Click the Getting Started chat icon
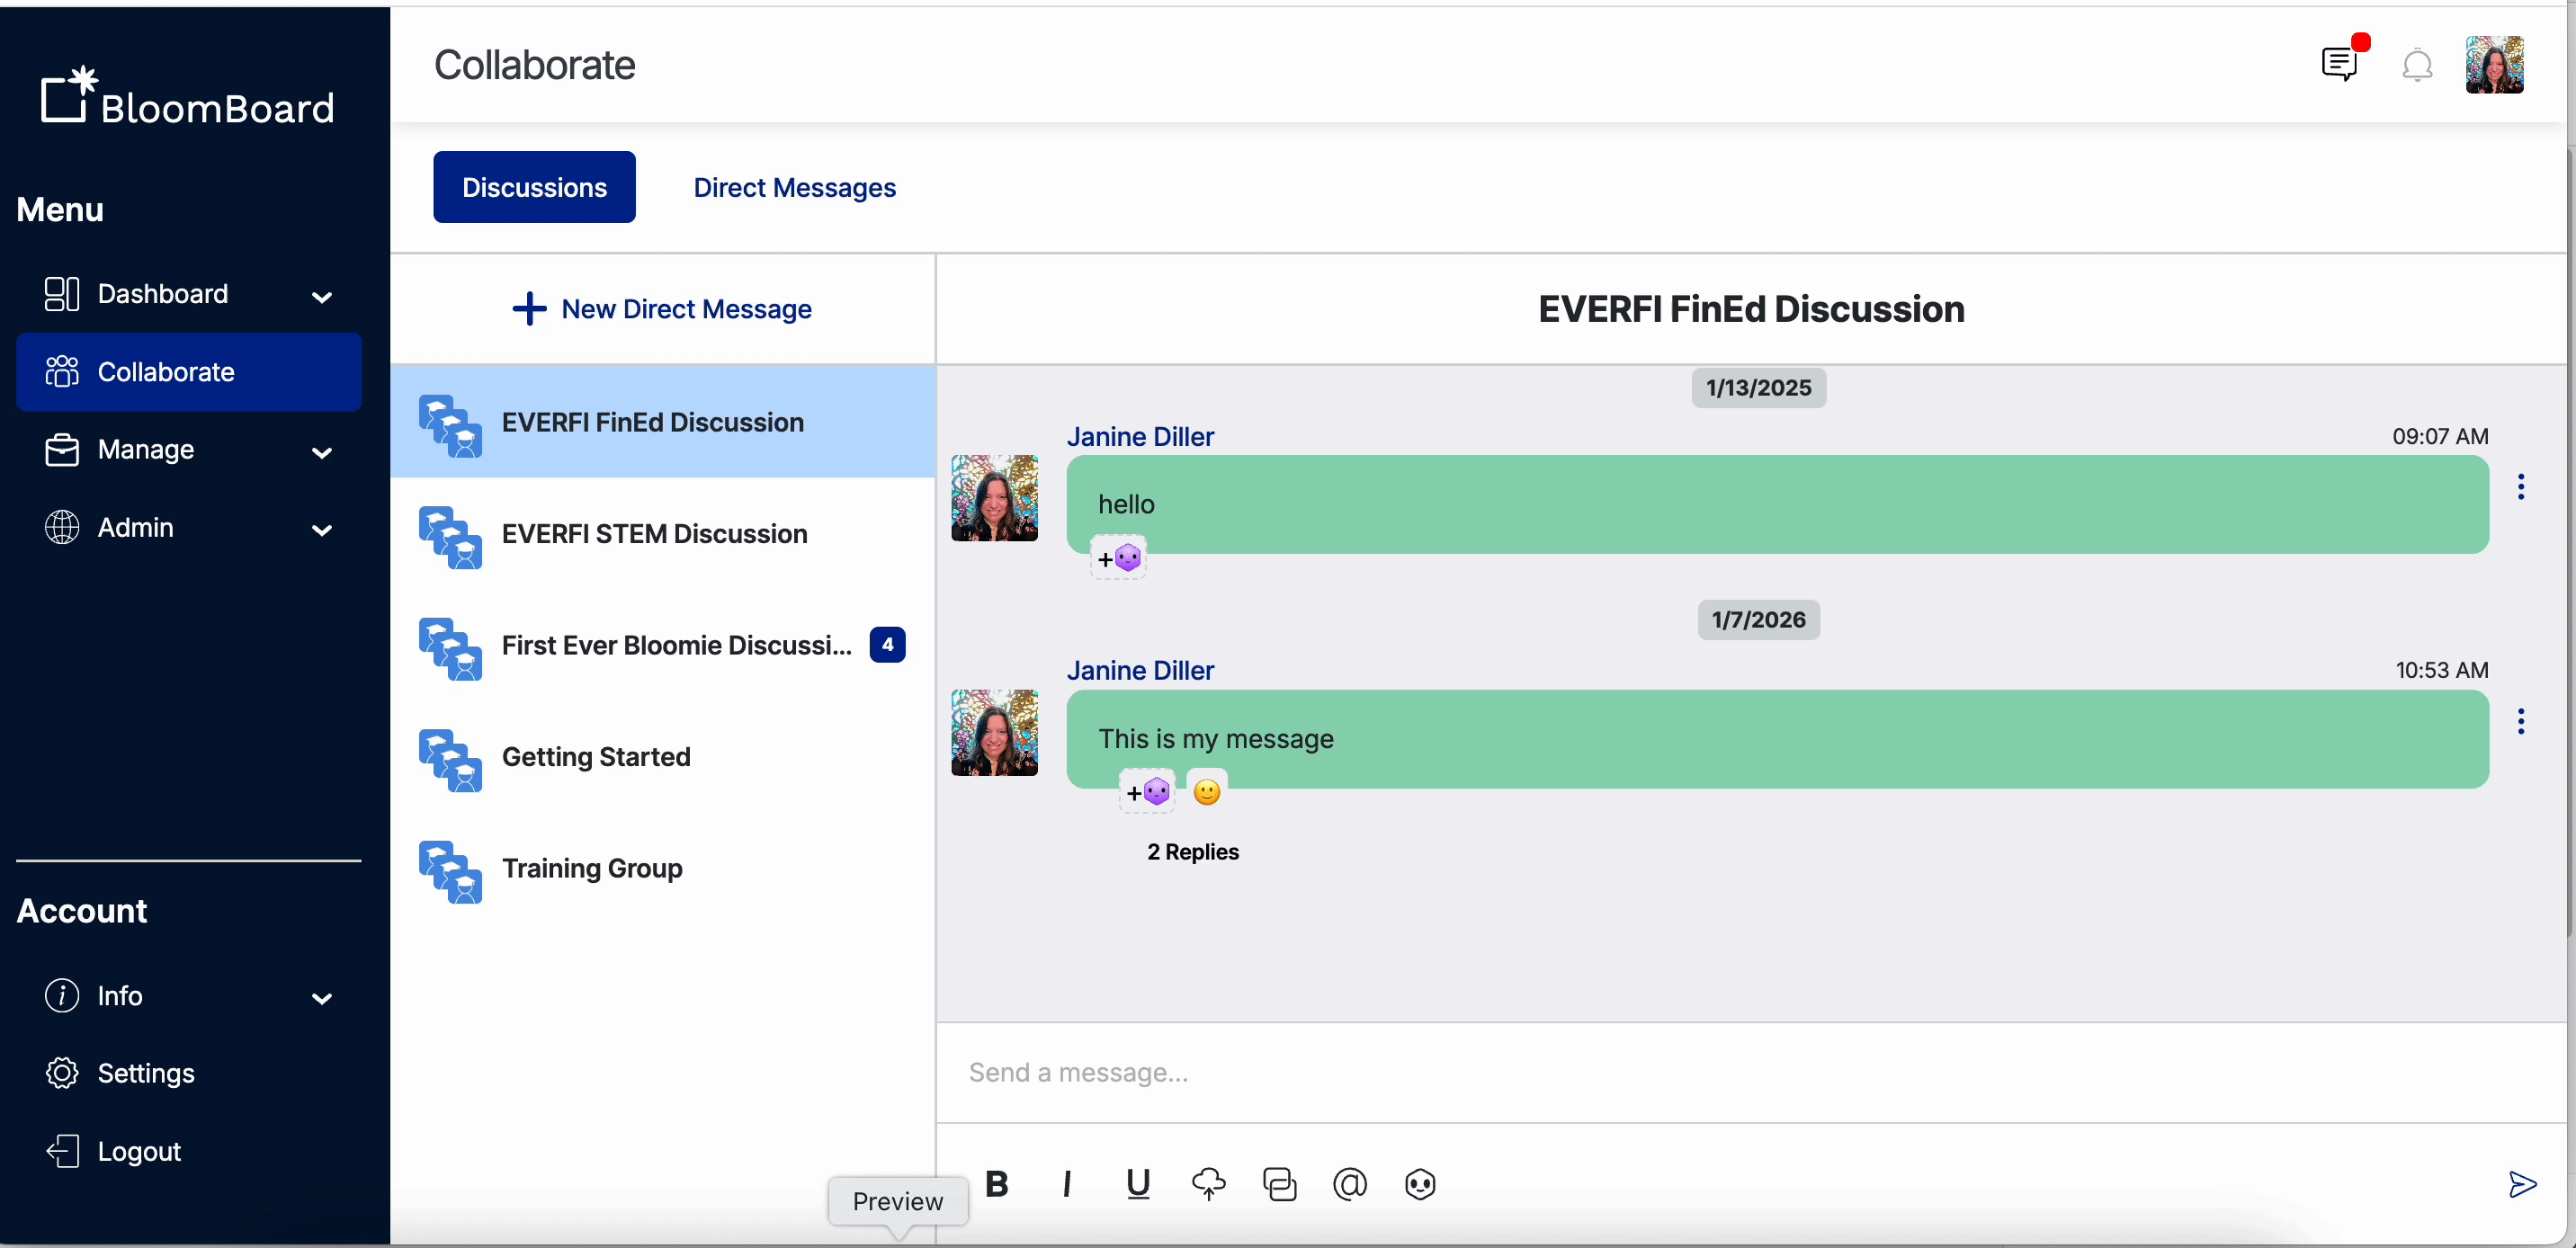The height and width of the screenshot is (1248, 2576). pyautogui.click(x=450, y=761)
